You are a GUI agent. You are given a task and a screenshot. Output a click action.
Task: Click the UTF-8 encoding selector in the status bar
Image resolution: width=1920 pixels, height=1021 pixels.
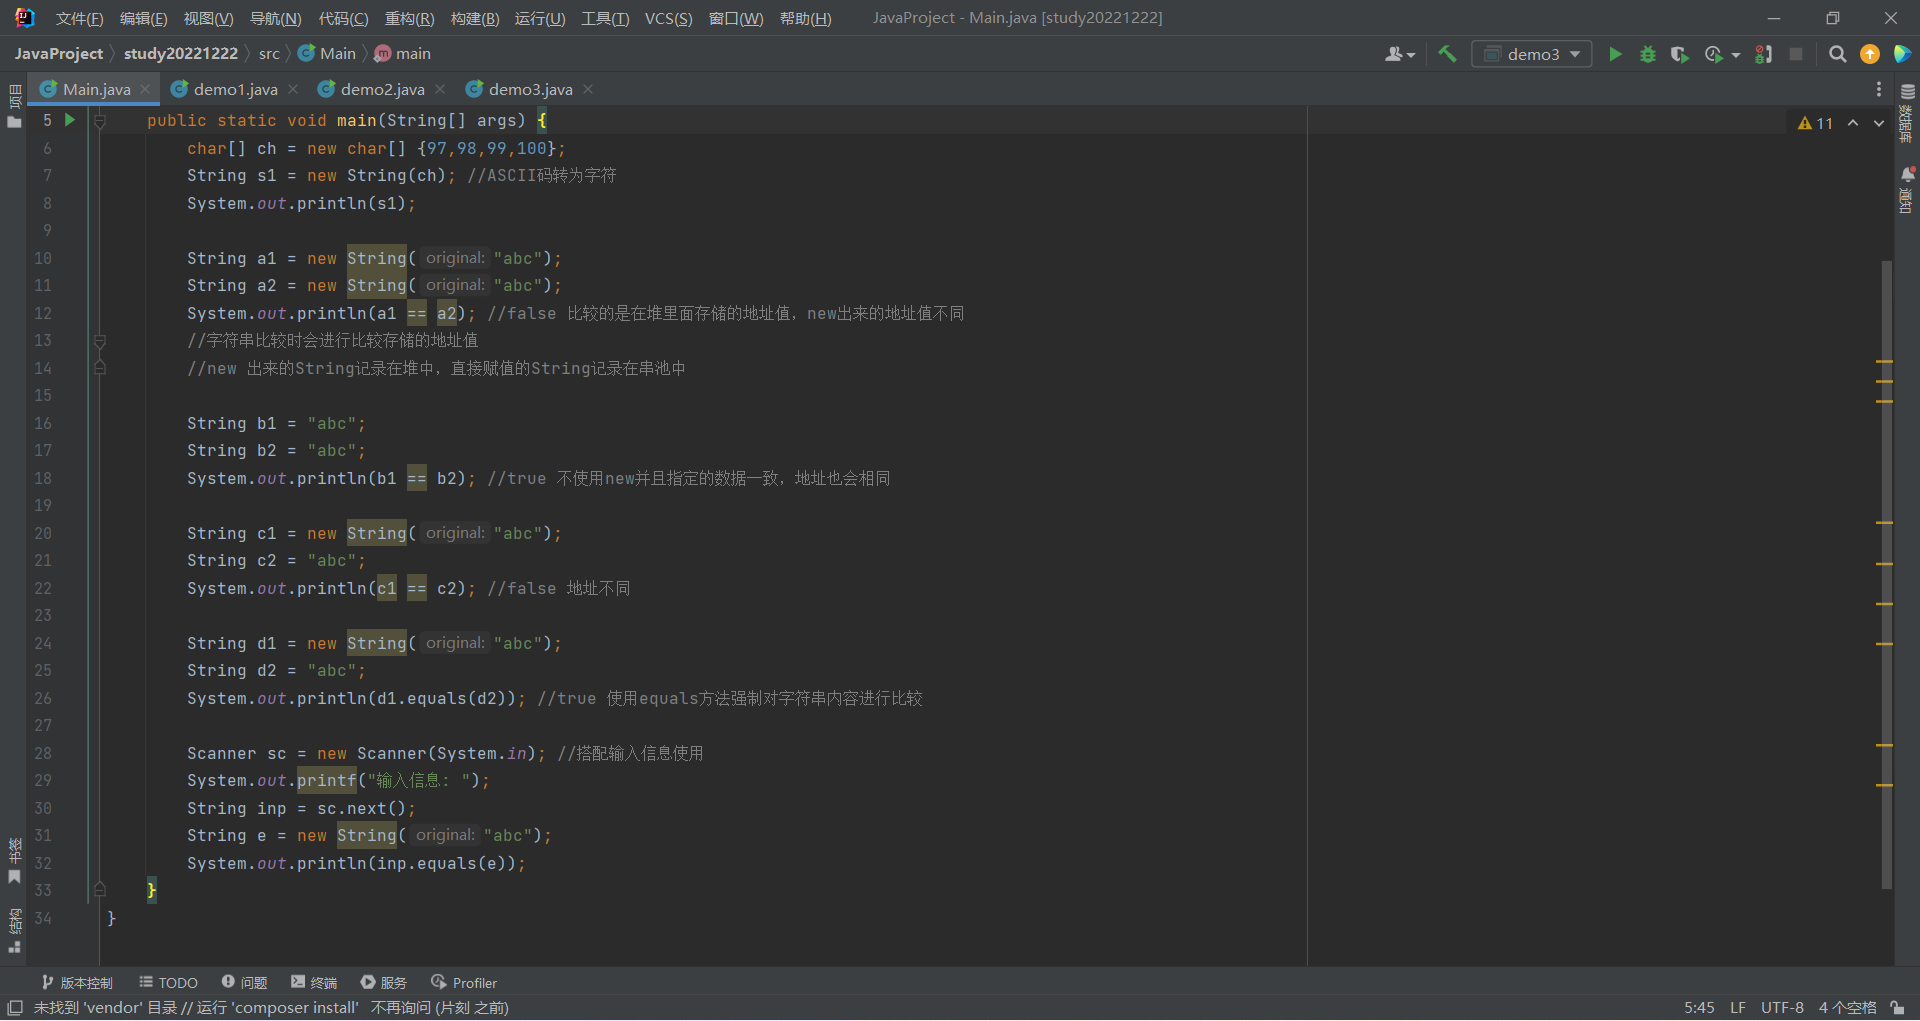(x=1782, y=1008)
